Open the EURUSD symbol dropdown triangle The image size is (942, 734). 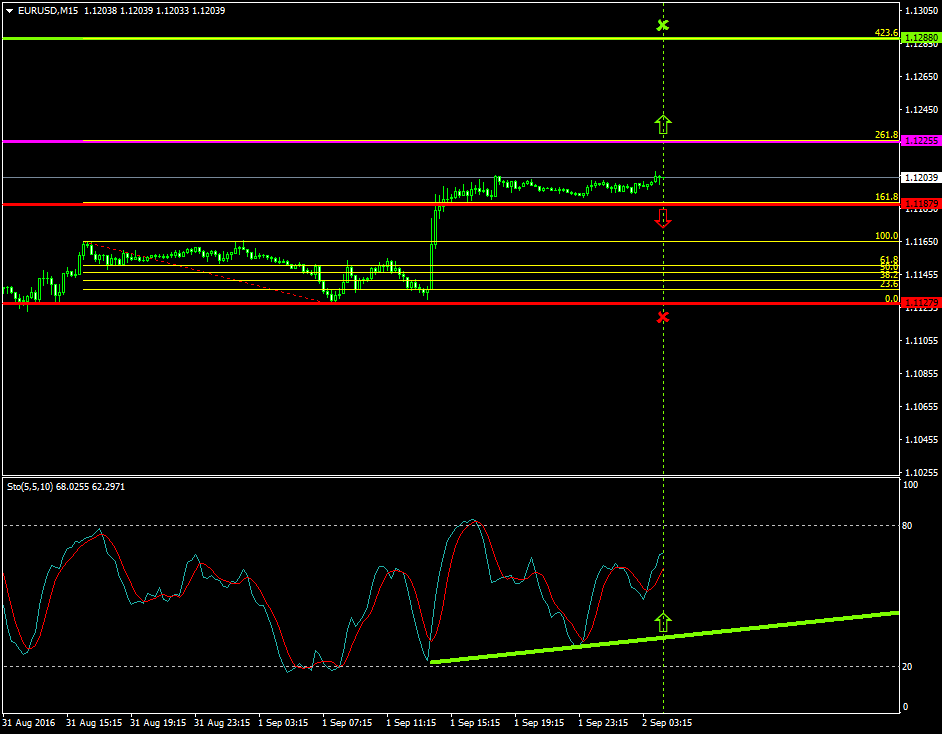coord(10,10)
